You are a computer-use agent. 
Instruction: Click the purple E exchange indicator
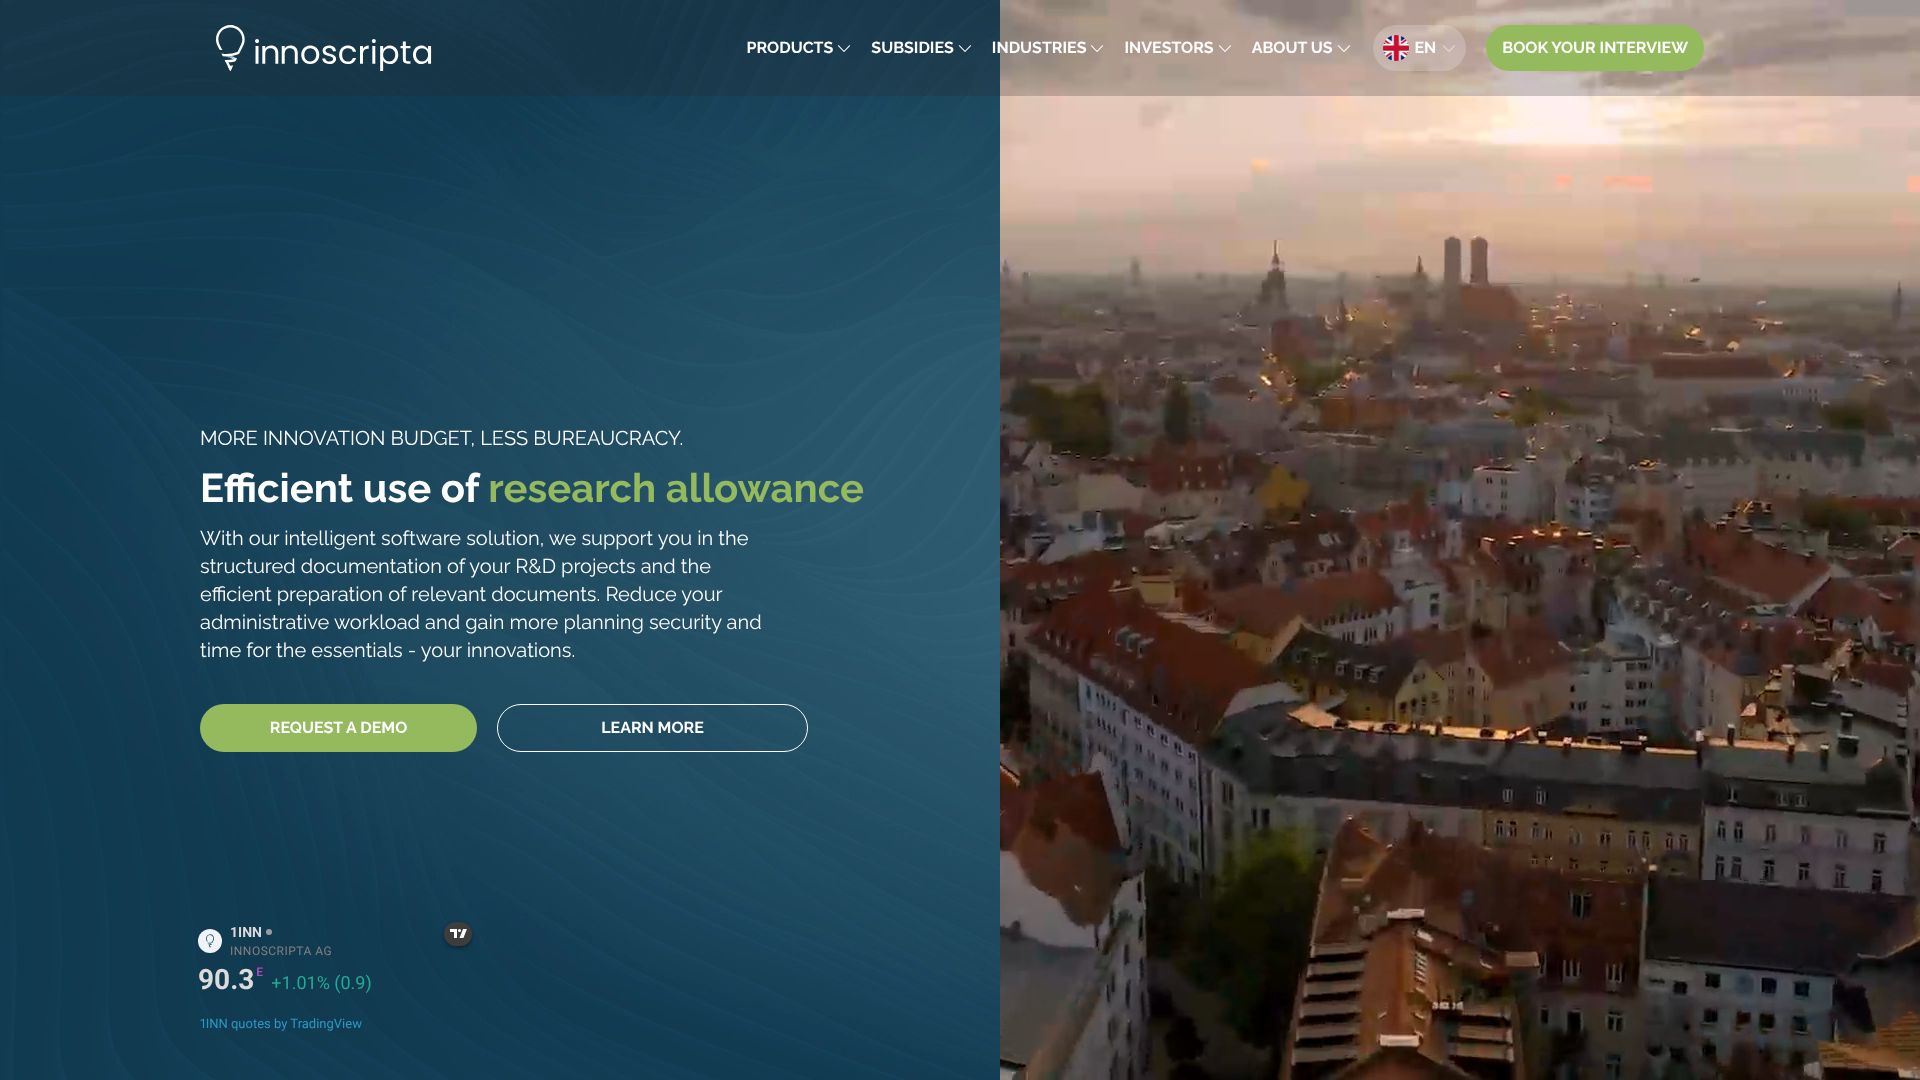click(x=260, y=972)
